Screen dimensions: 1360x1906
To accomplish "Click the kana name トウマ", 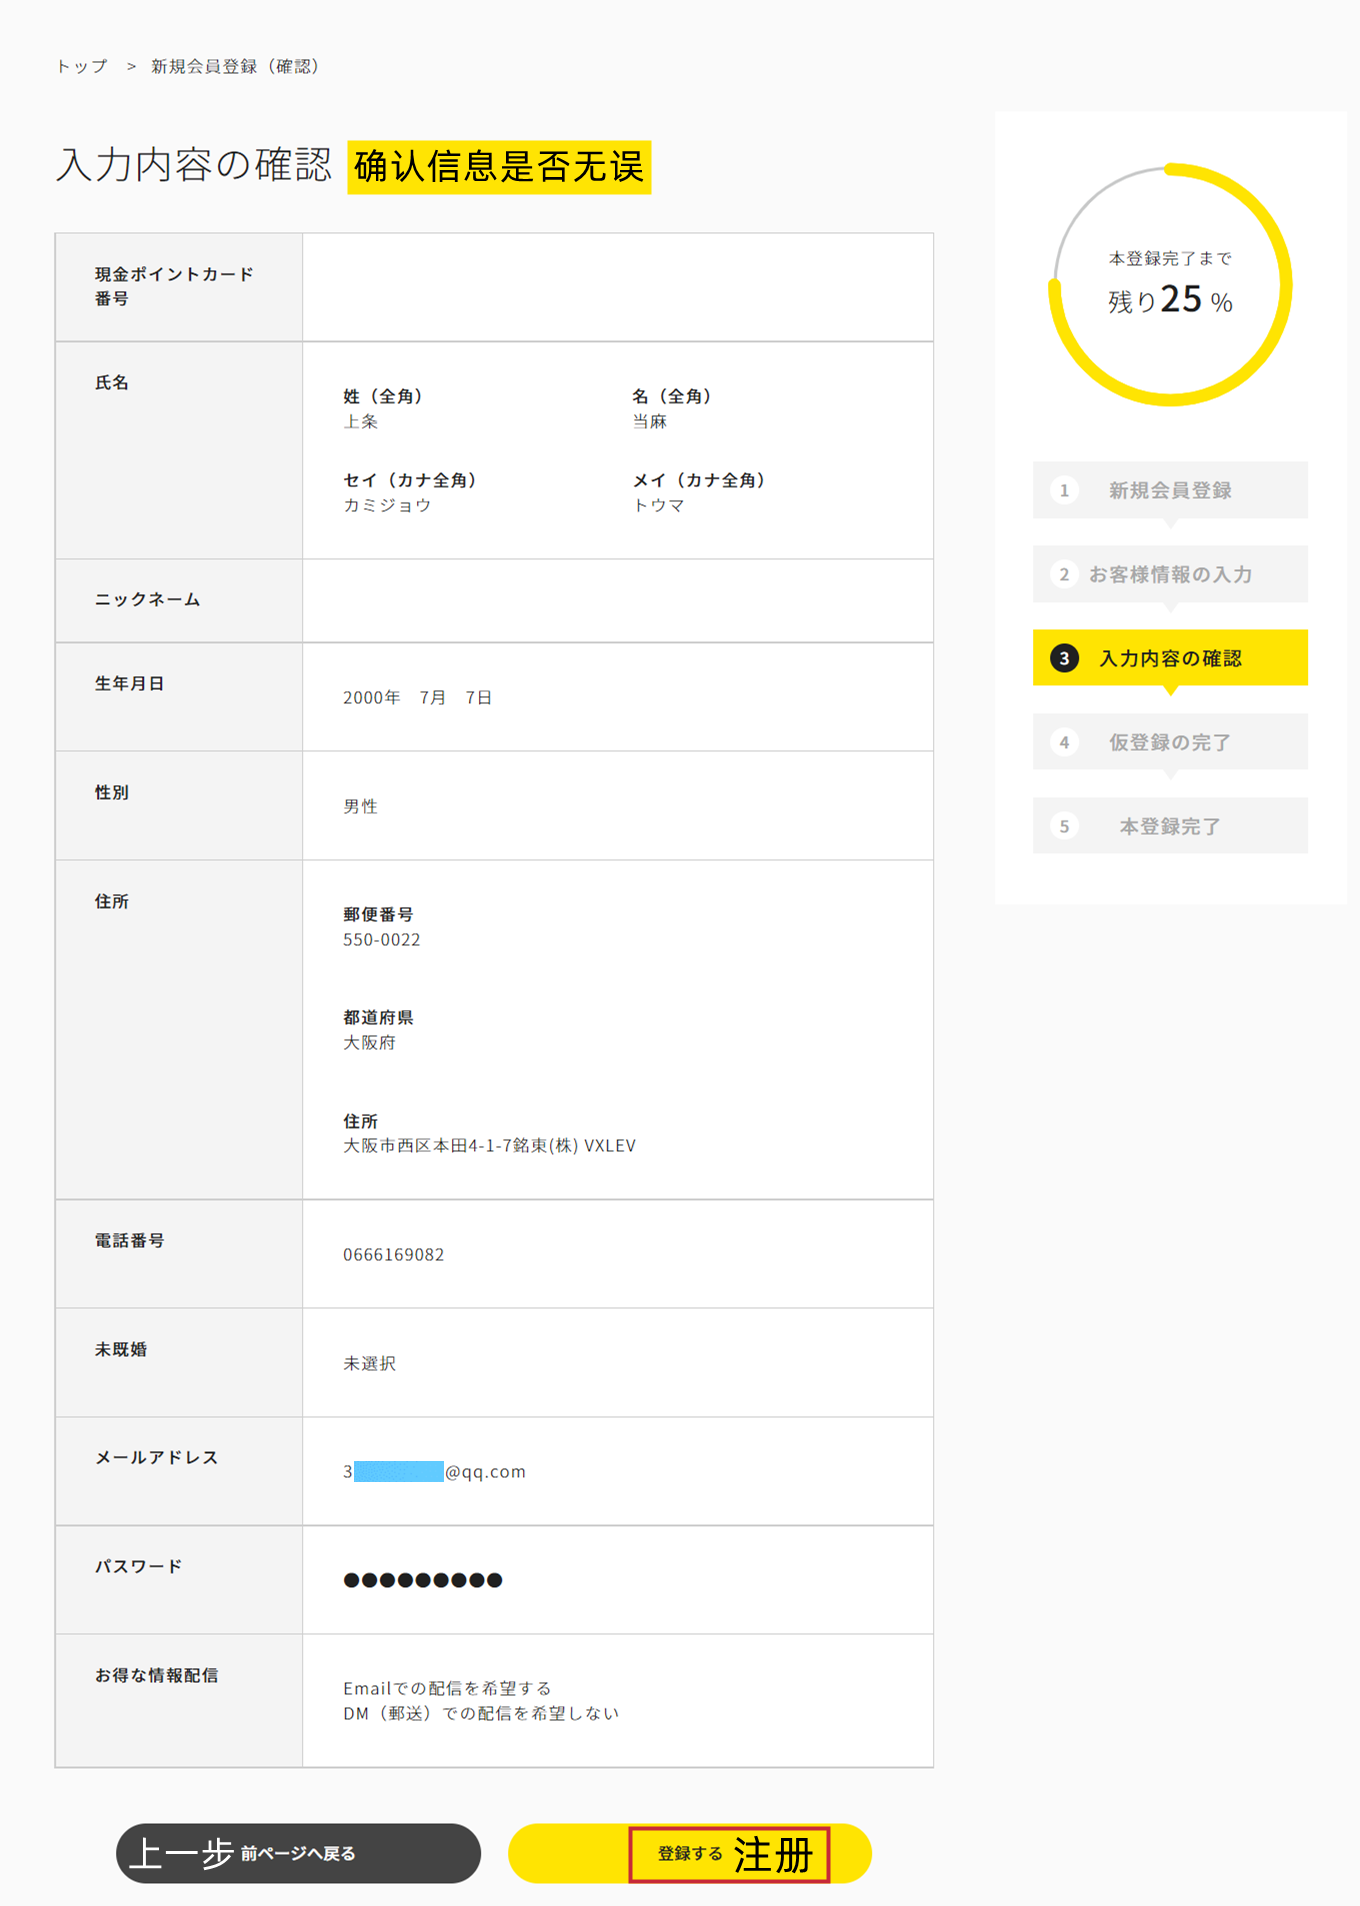I will pos(659,506).
